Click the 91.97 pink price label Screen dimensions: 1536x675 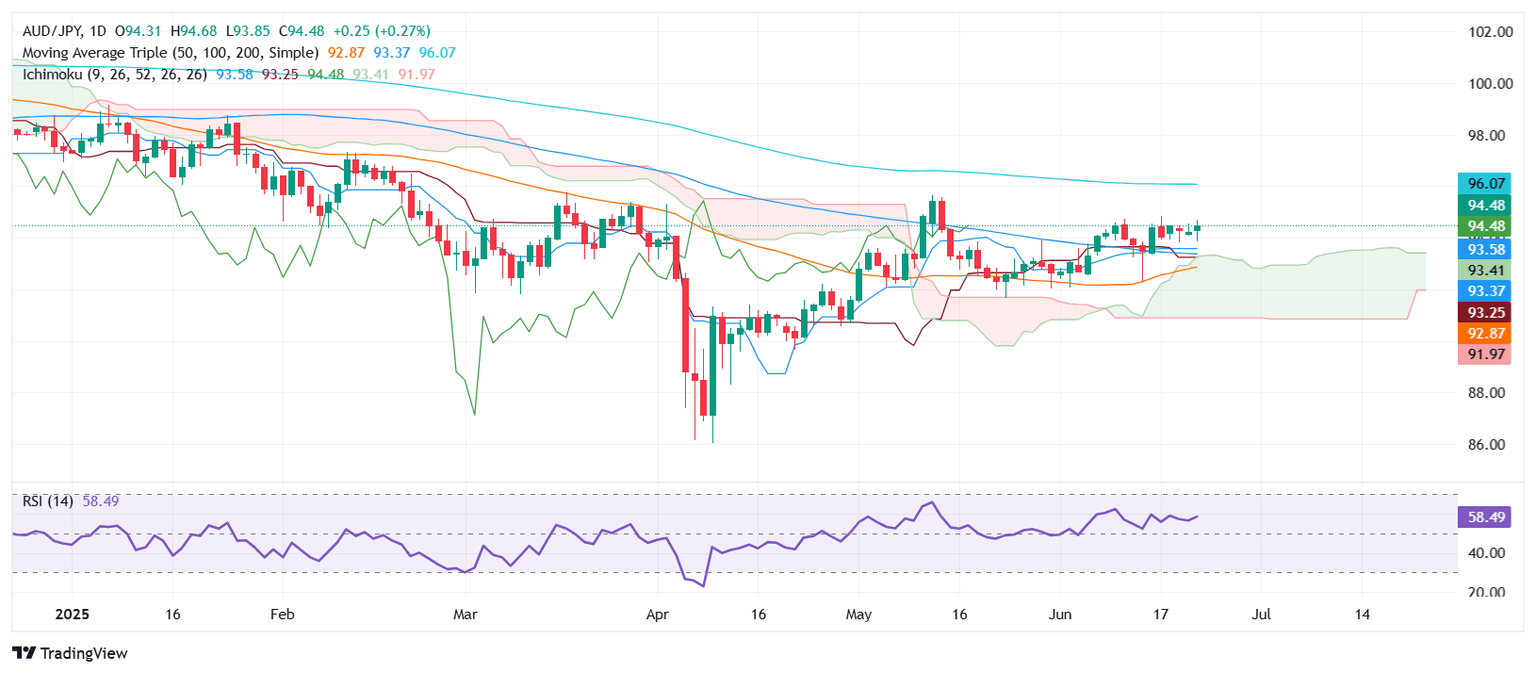[x=1485, y=355]
